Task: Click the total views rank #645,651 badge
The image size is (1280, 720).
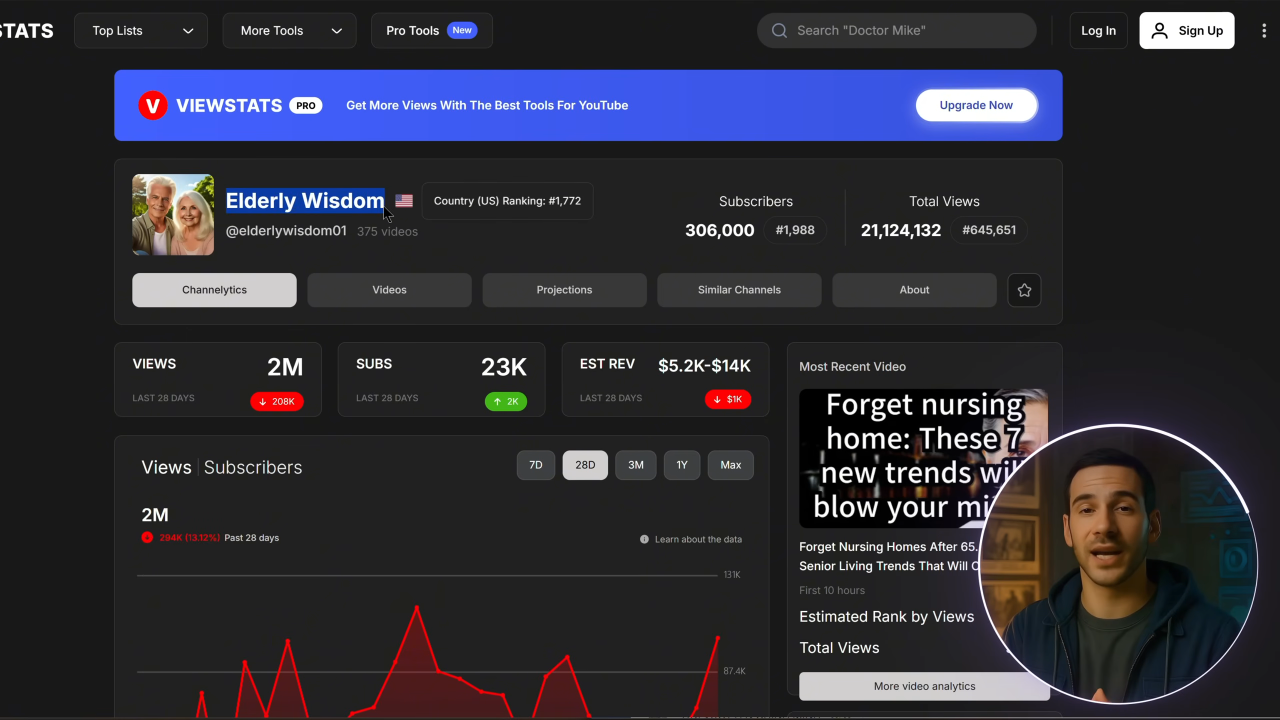Action: (989, 230)
